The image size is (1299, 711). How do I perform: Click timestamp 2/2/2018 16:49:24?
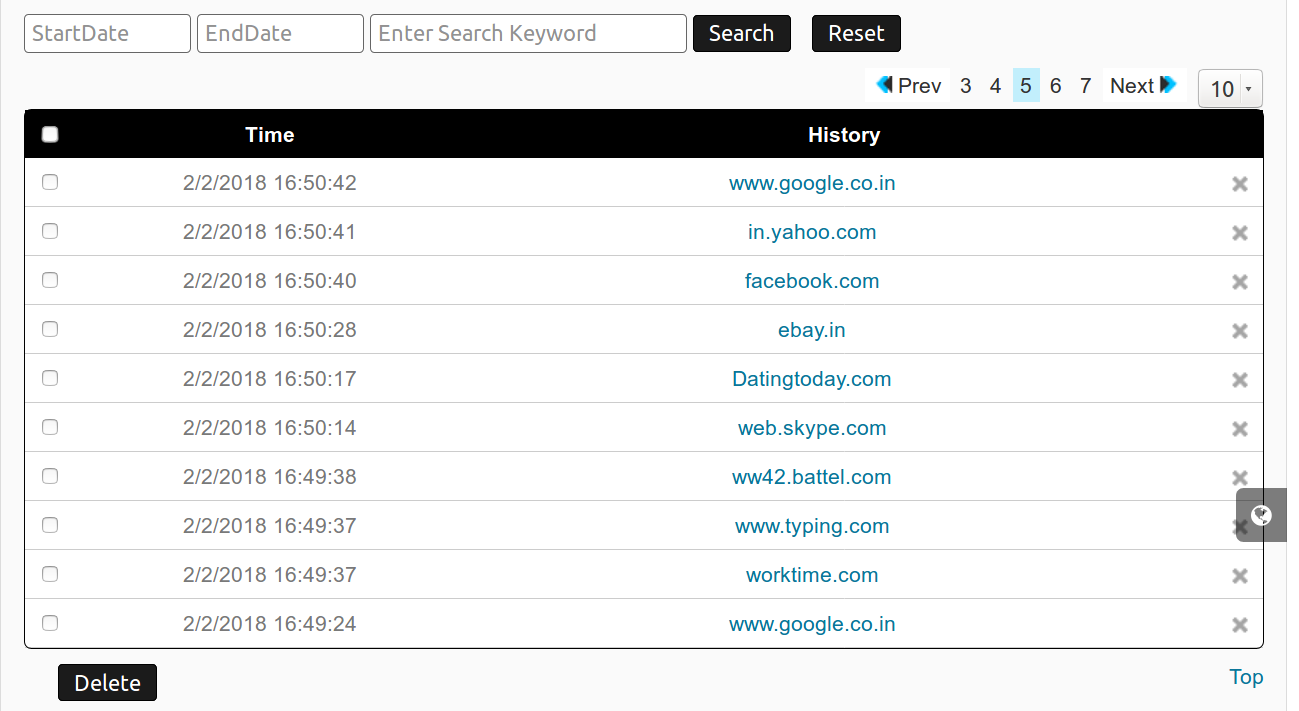[270, 624]
